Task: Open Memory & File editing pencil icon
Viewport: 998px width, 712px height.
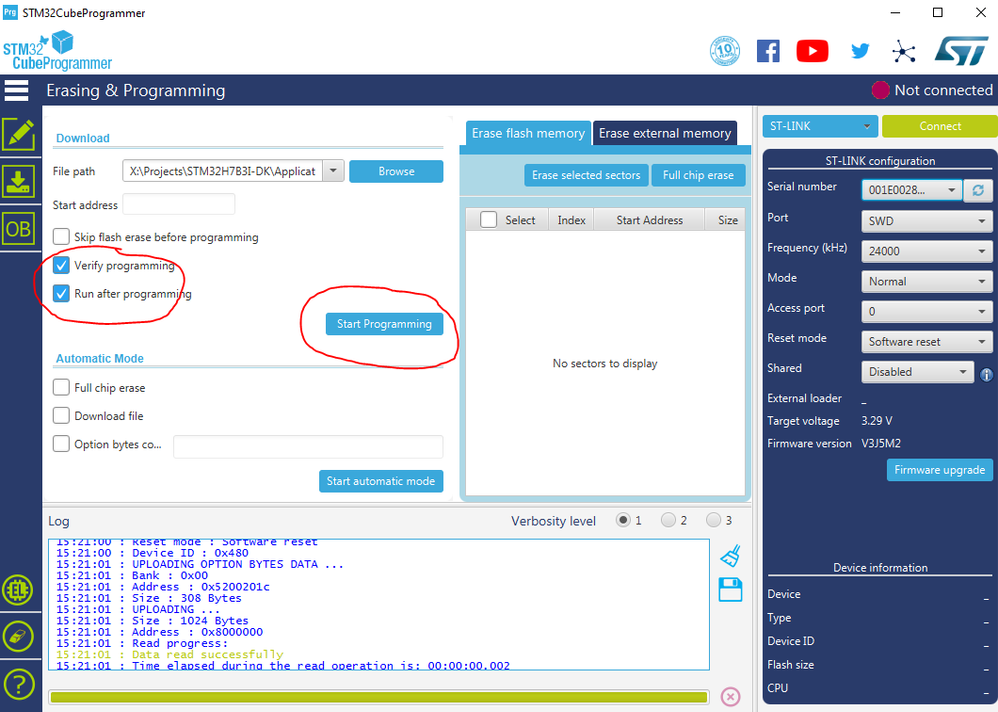Action: [x=18, y=134]
